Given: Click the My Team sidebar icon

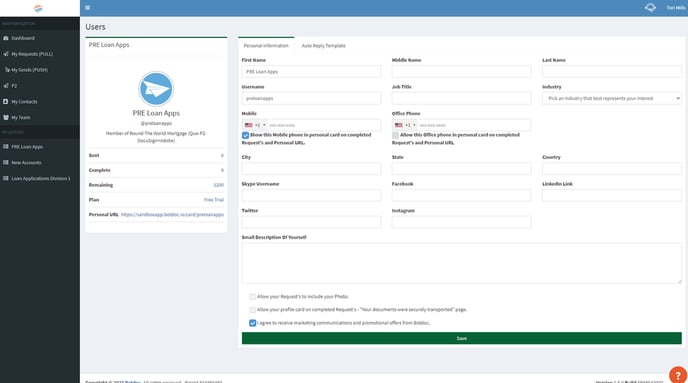Looking at the screenshot, I should [x=6, y=118].
